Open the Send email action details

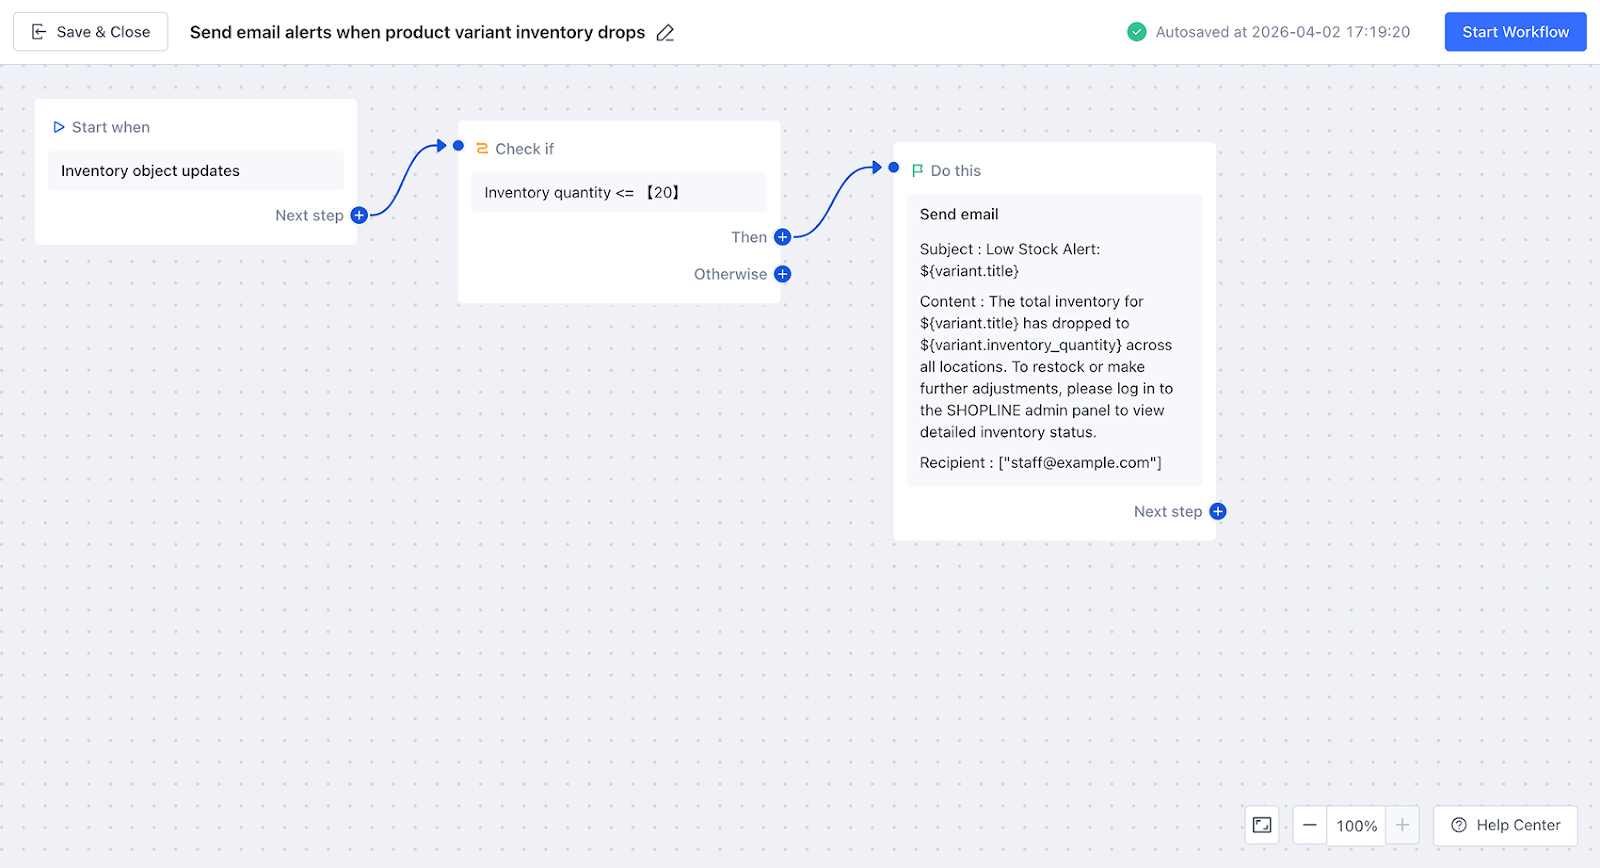pyautogui.click(x=1054, y=340)
